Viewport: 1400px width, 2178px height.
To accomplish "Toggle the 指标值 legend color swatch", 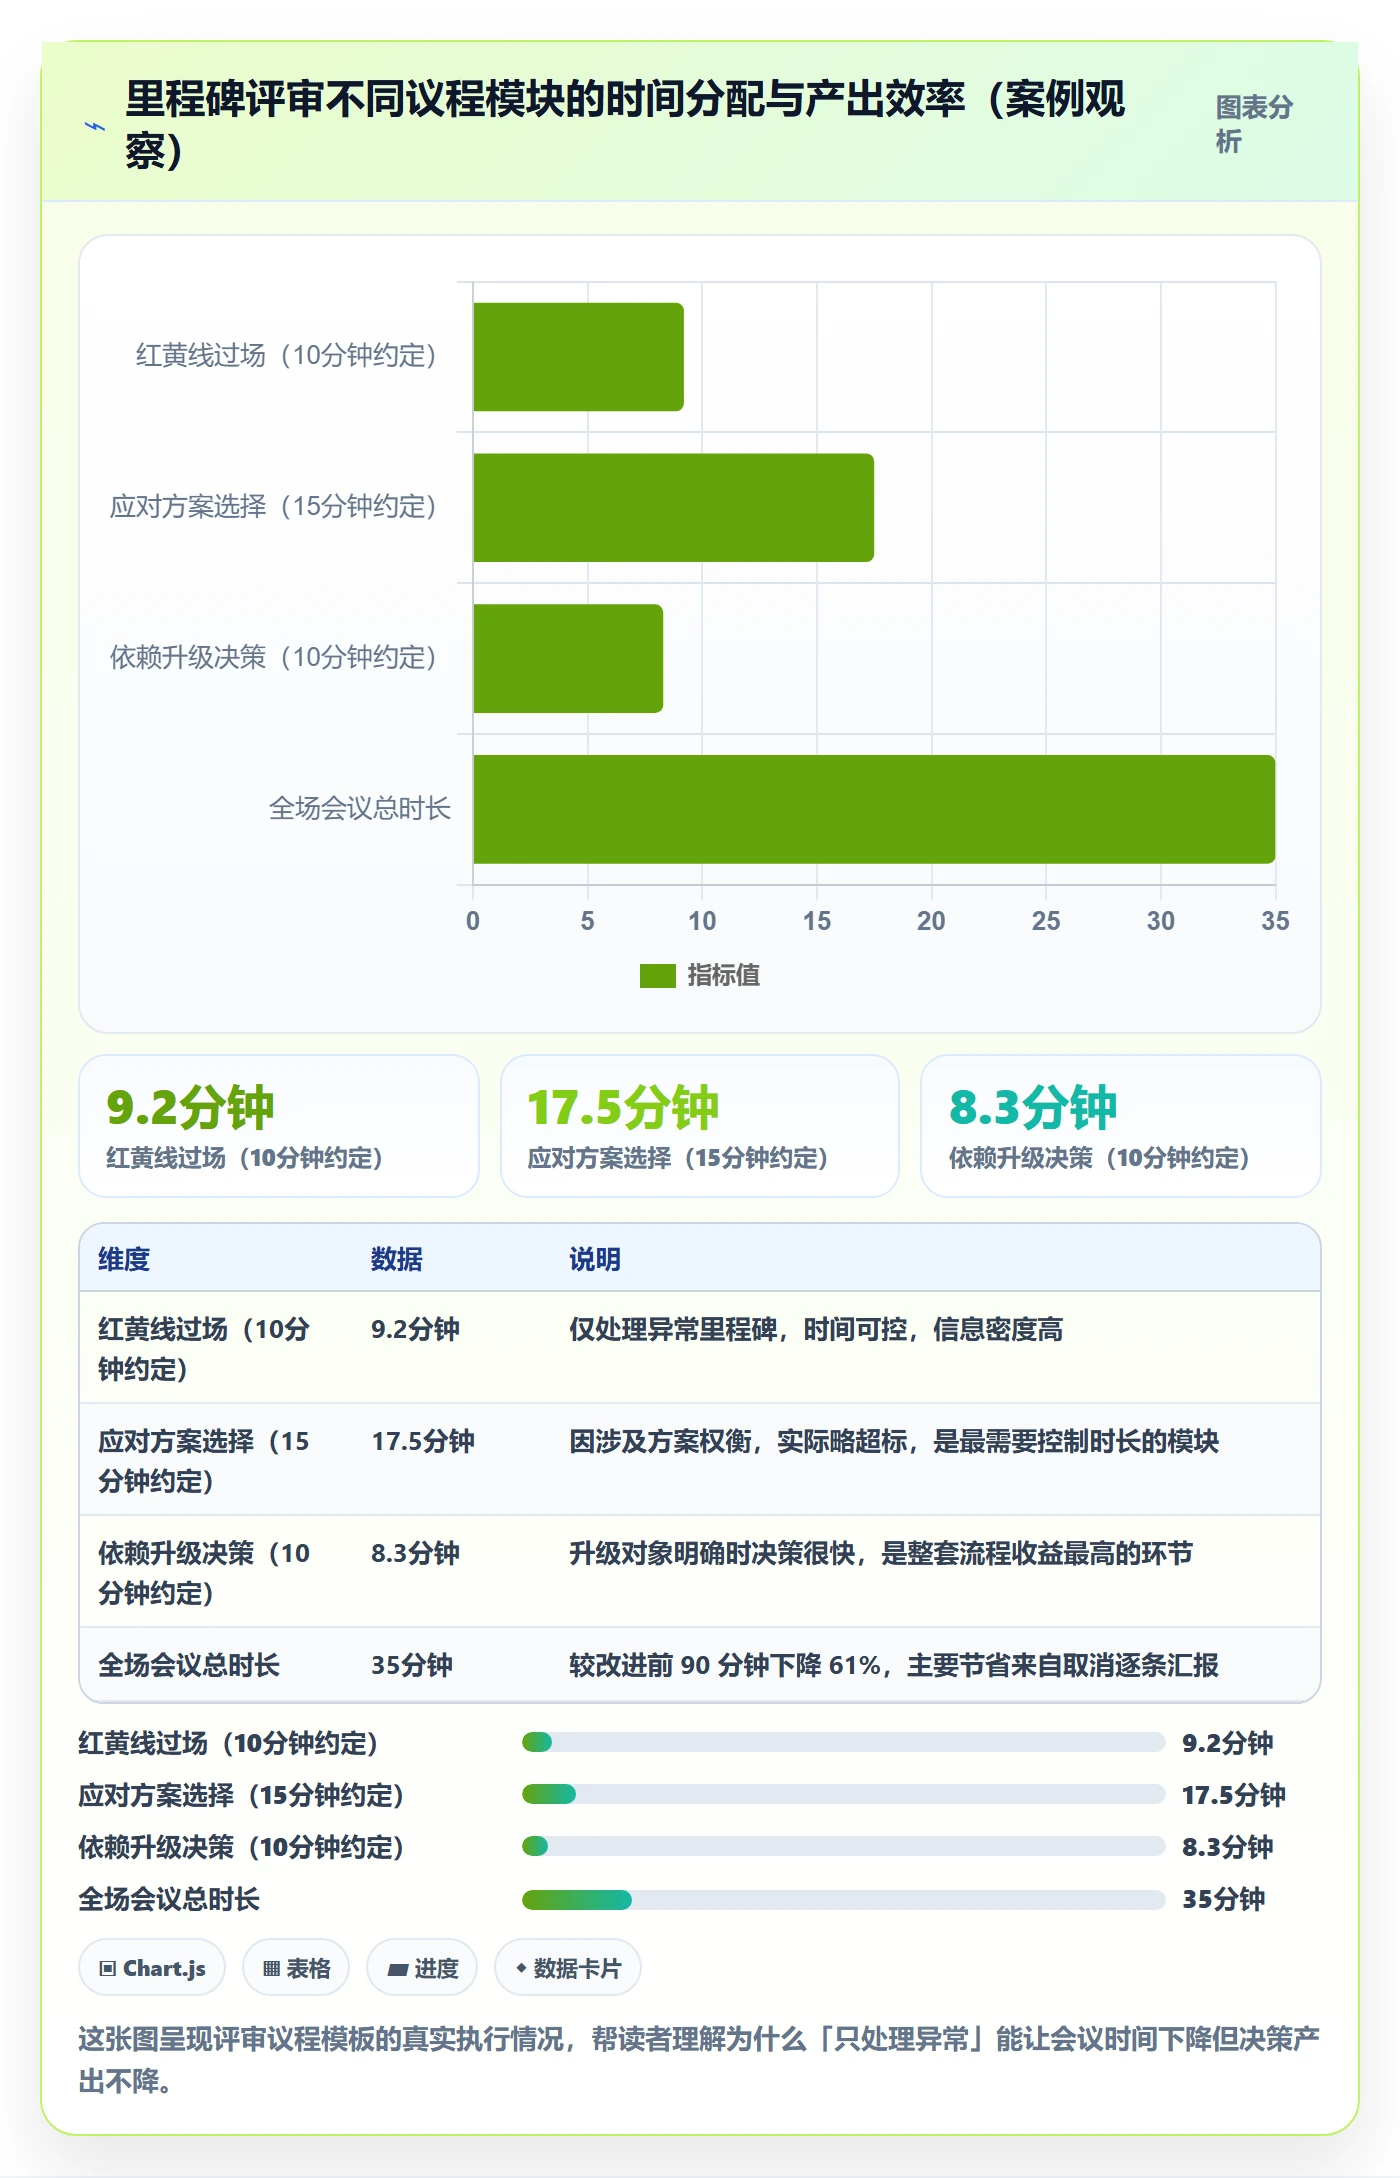I will tap(658, 975).
